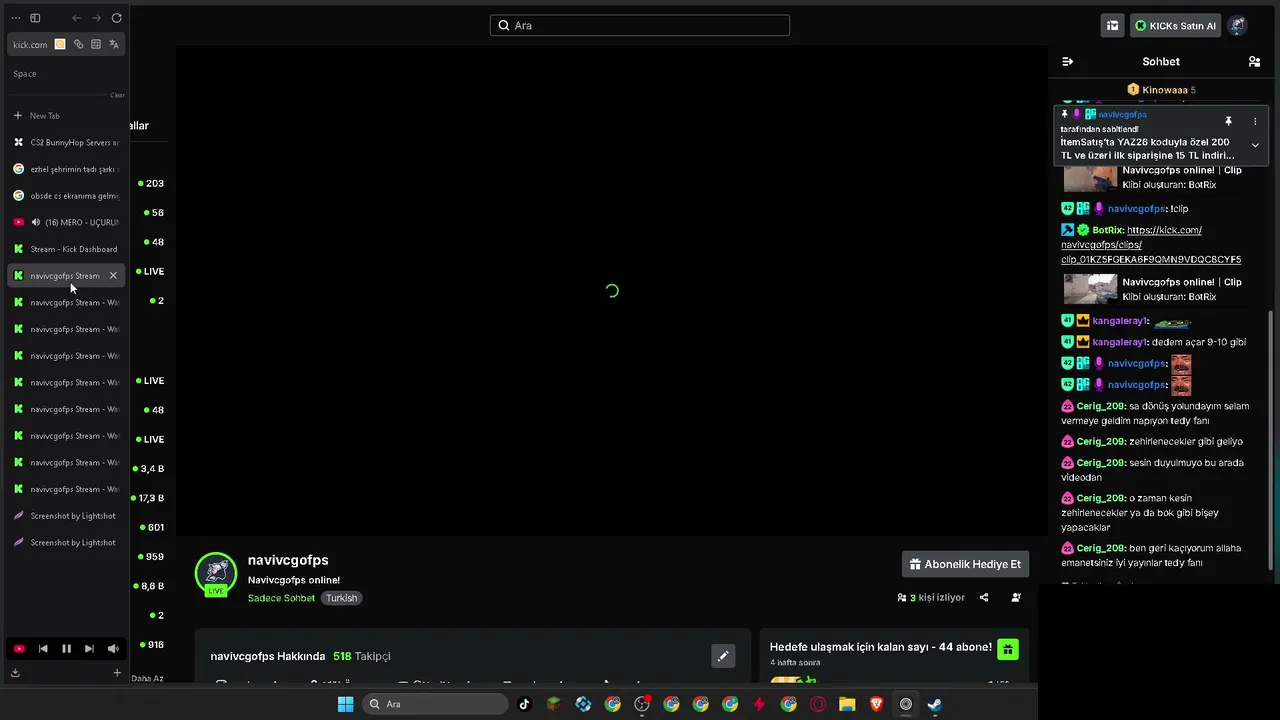Collapse the Sohbet chat panel
Image resolution: width=1280 pixels, height=720 pixels.
(1068, 62)
